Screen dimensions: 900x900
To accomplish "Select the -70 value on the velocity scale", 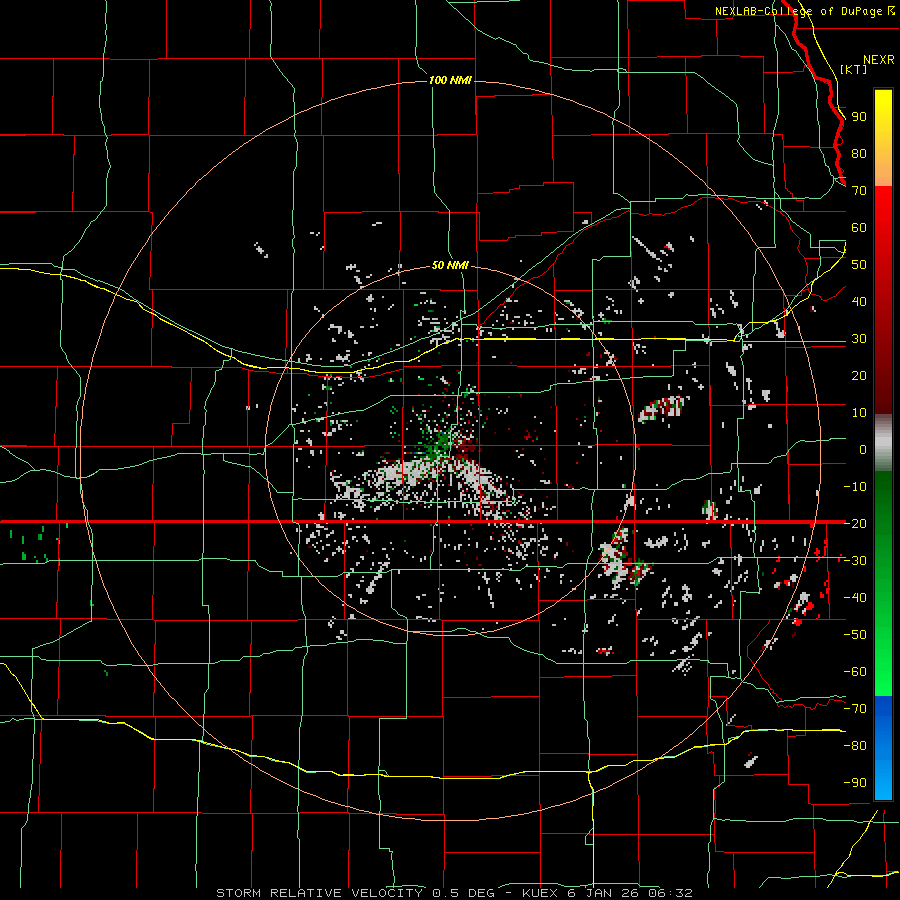I will coord(855,709).
